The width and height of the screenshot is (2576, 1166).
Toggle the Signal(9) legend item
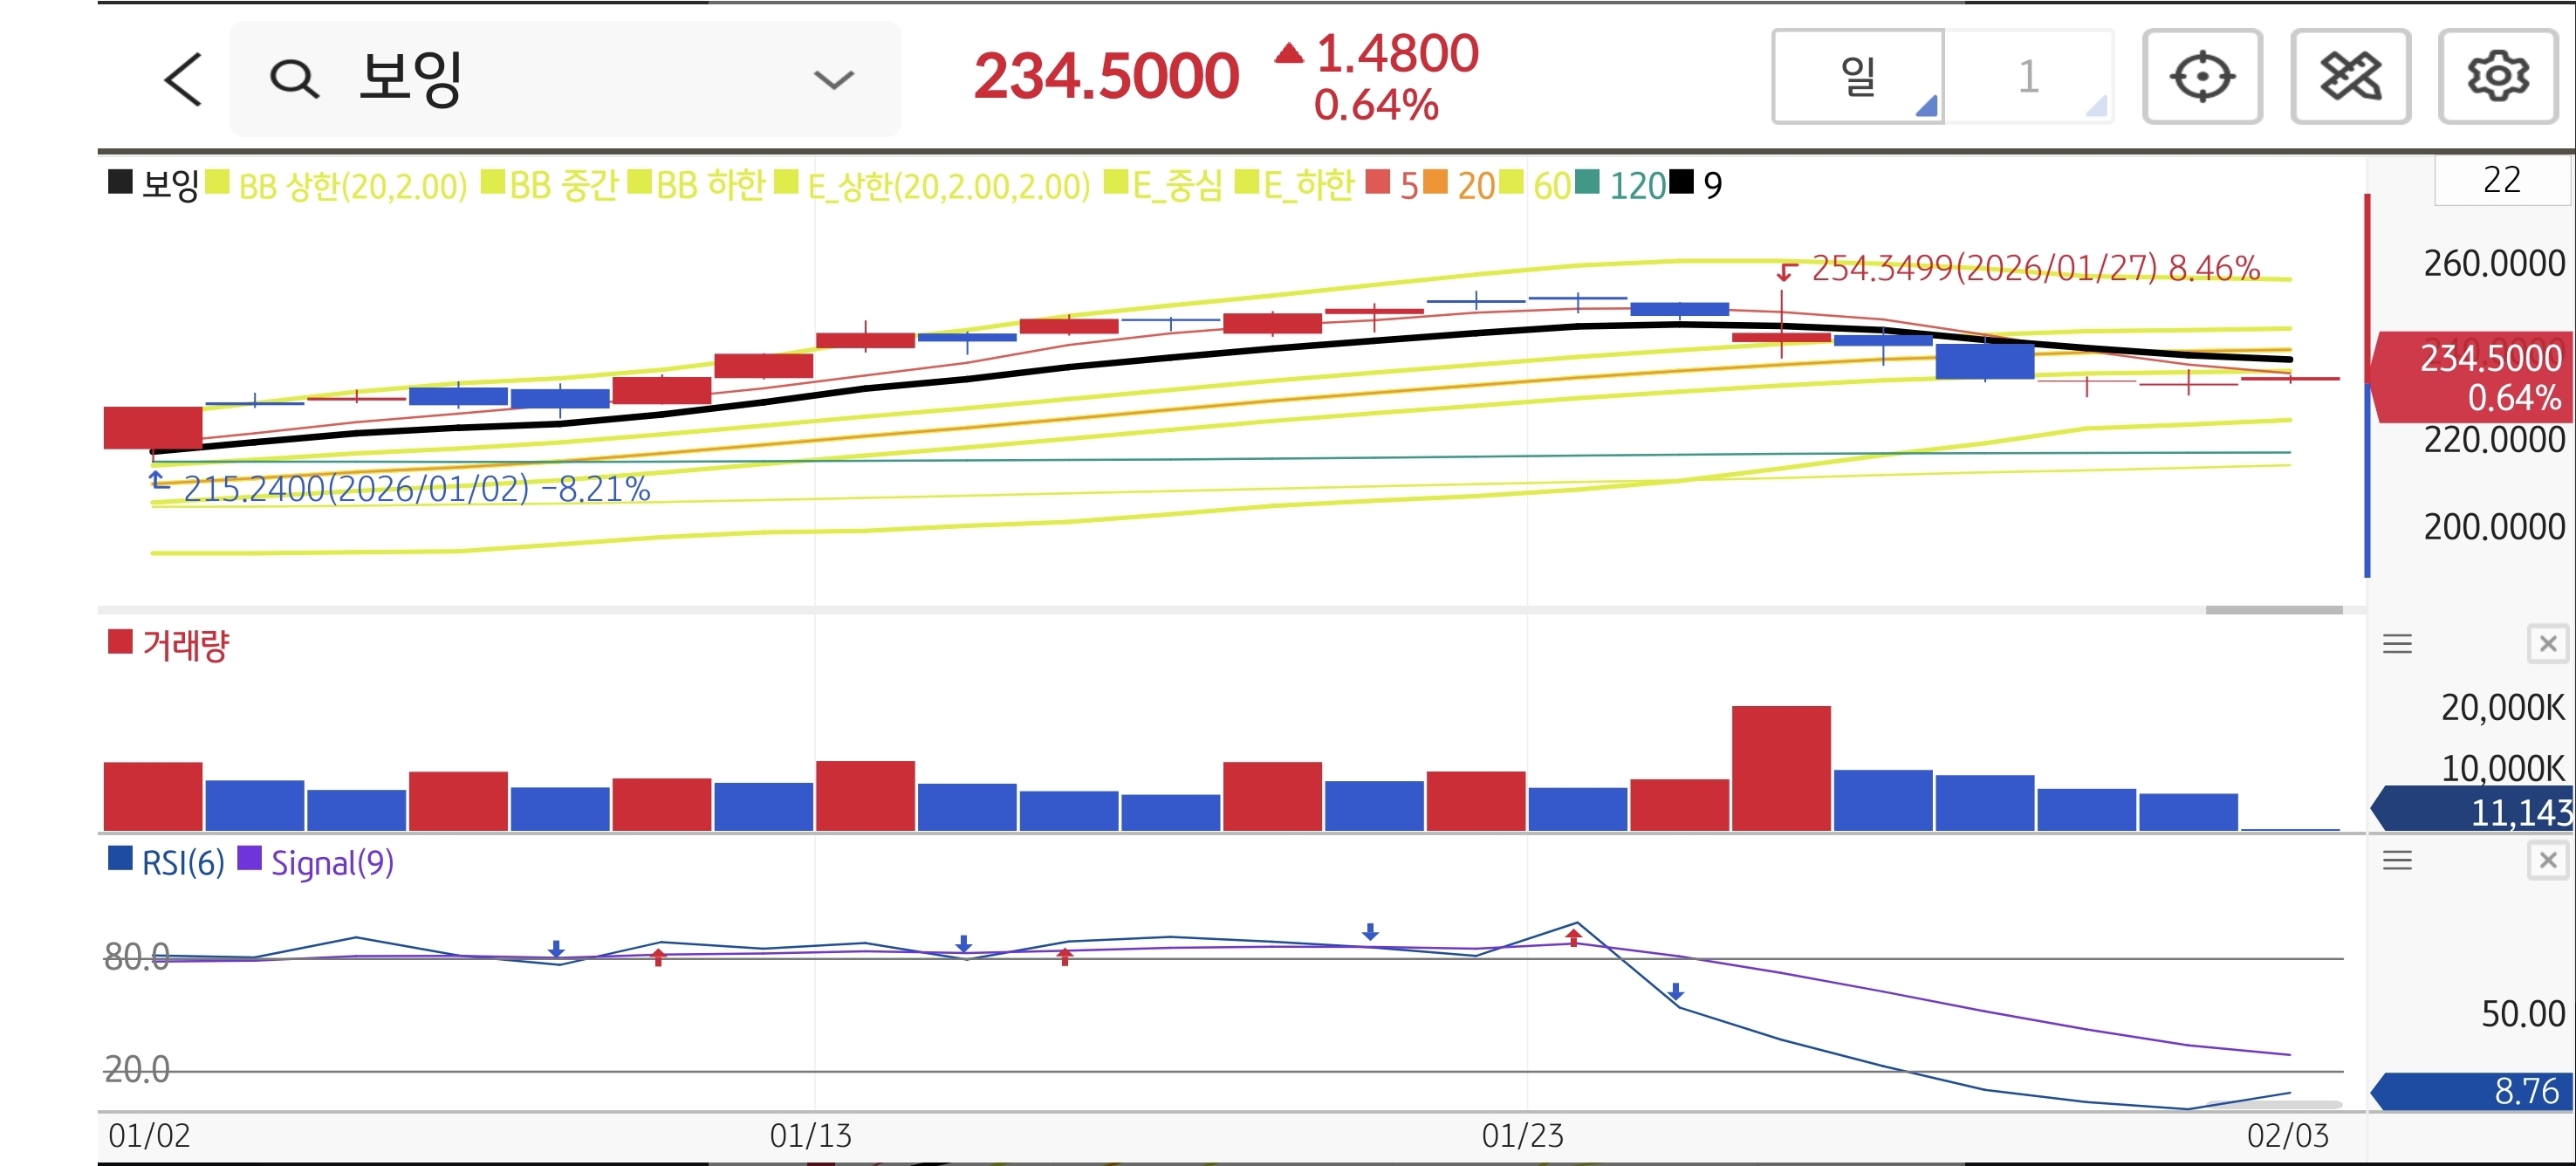(x=332, y=862)
